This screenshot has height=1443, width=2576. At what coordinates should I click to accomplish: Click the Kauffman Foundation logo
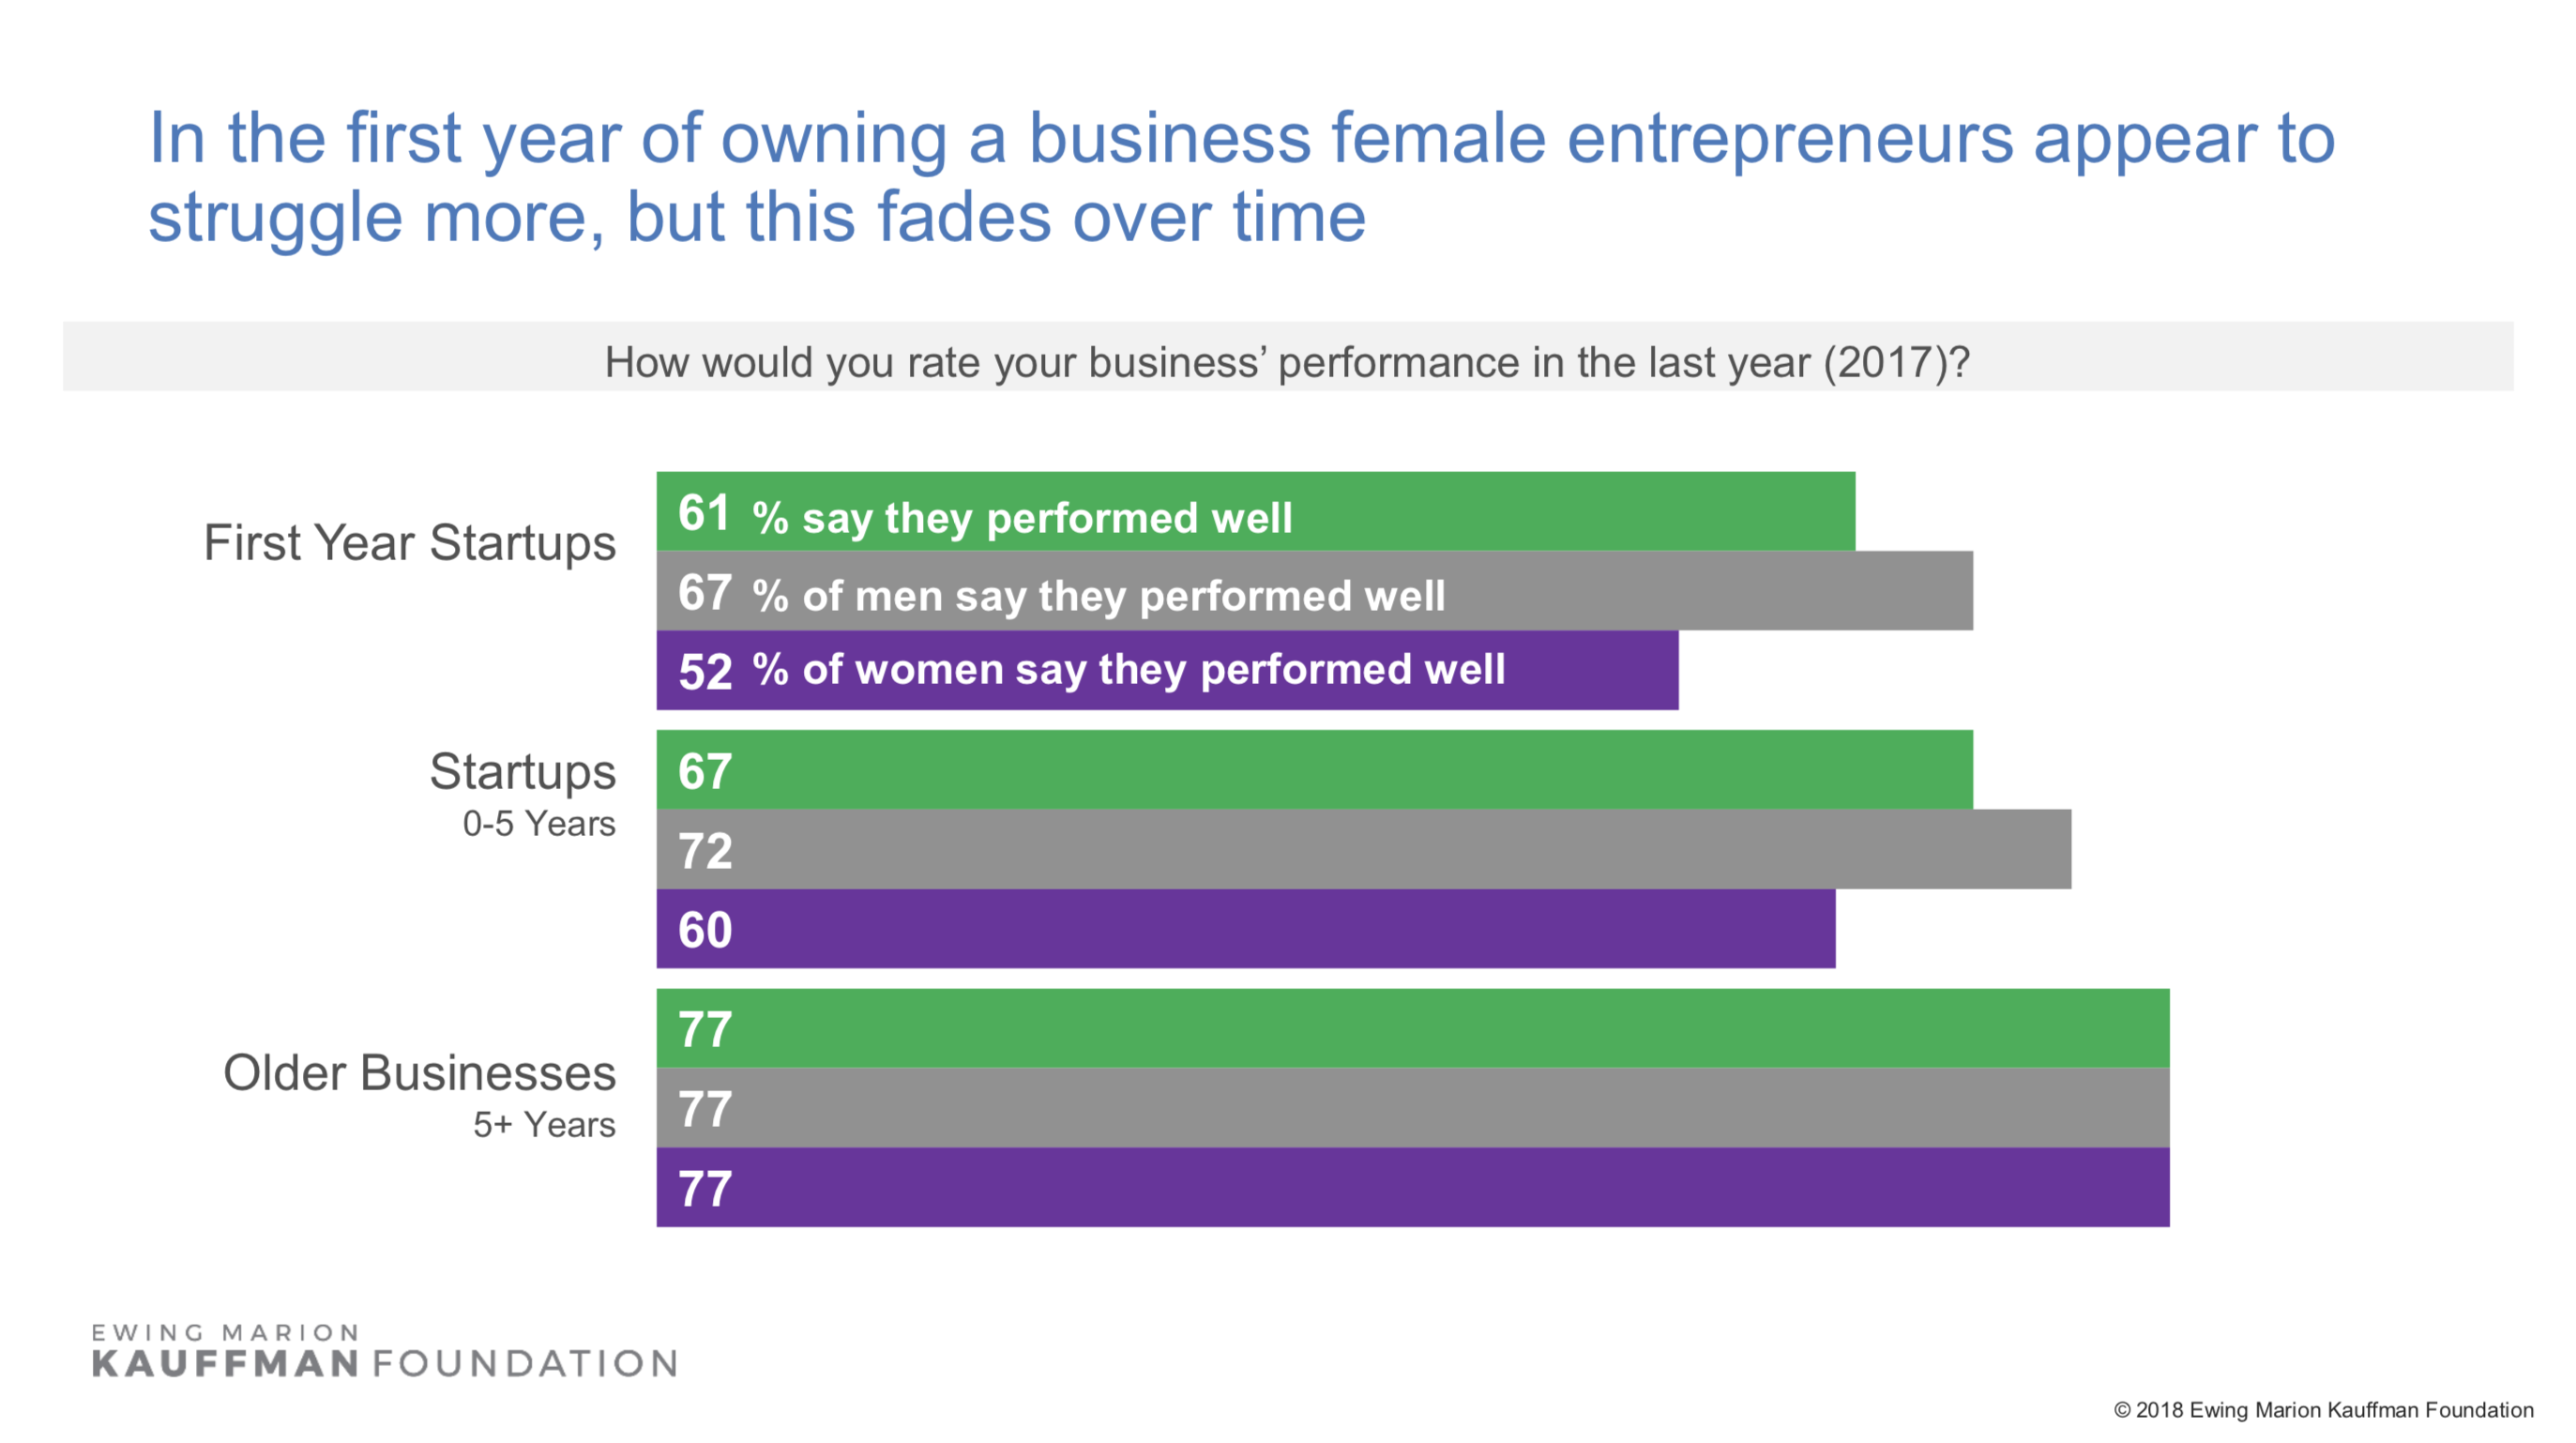[x=385, y=1351]
